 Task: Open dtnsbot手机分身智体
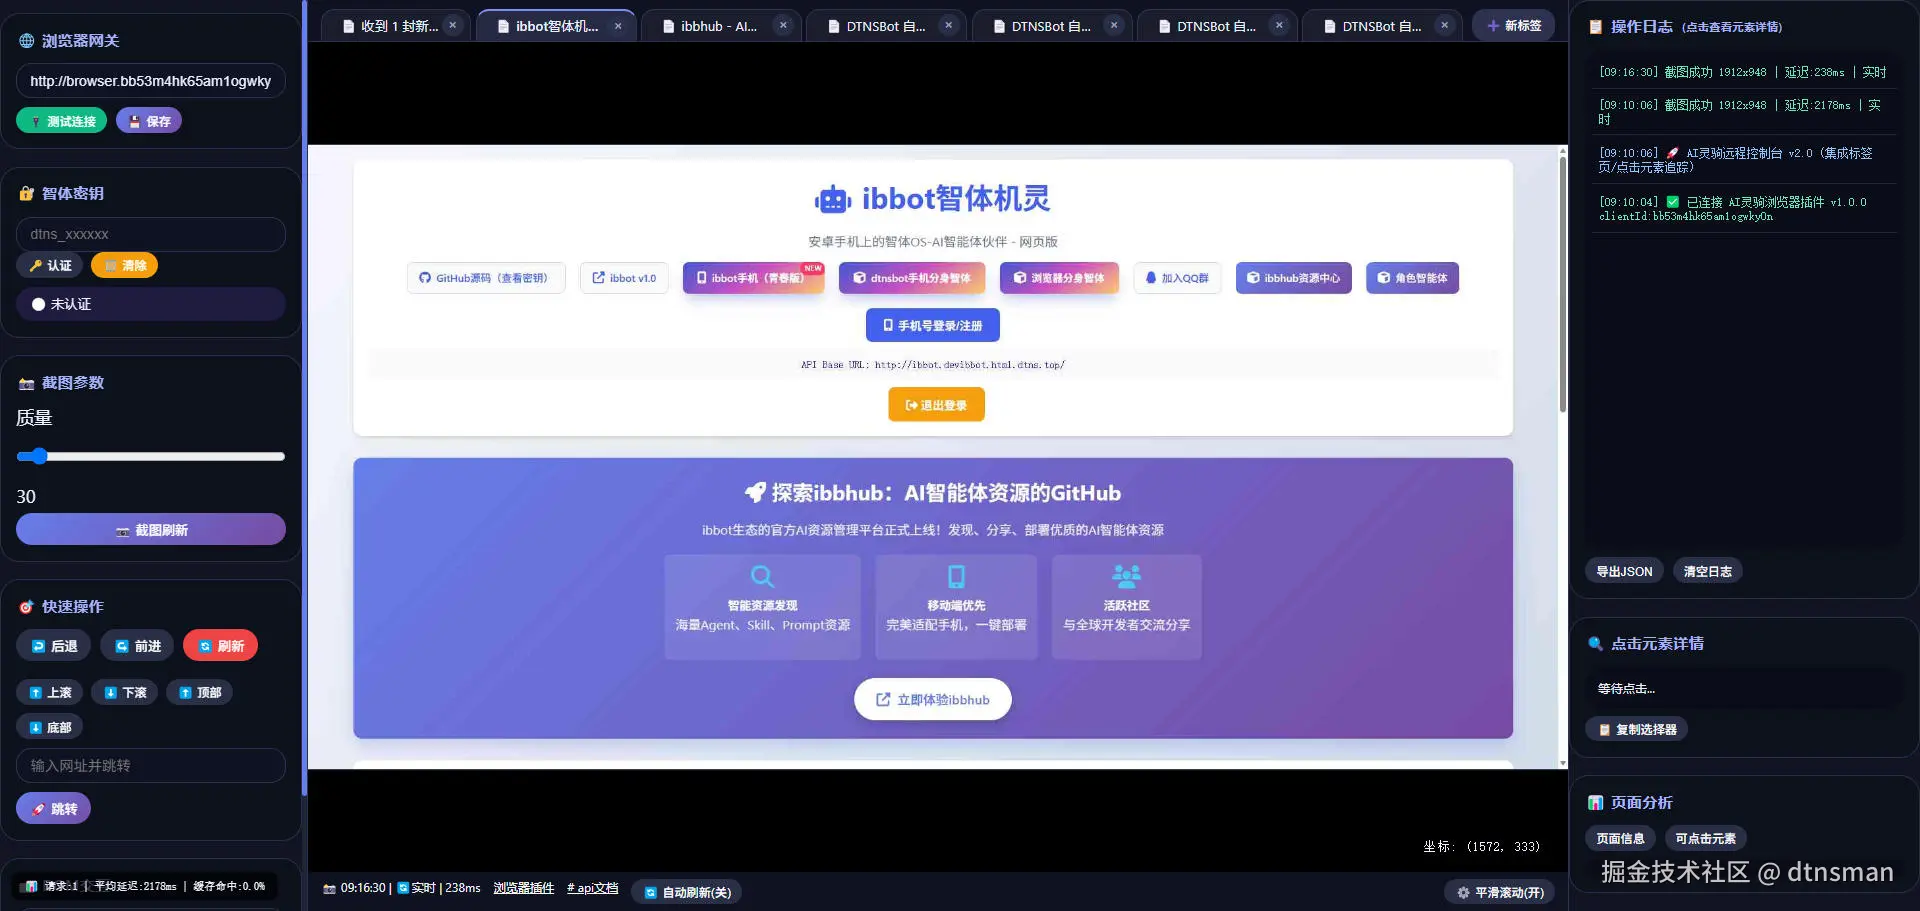coord(912,278)
